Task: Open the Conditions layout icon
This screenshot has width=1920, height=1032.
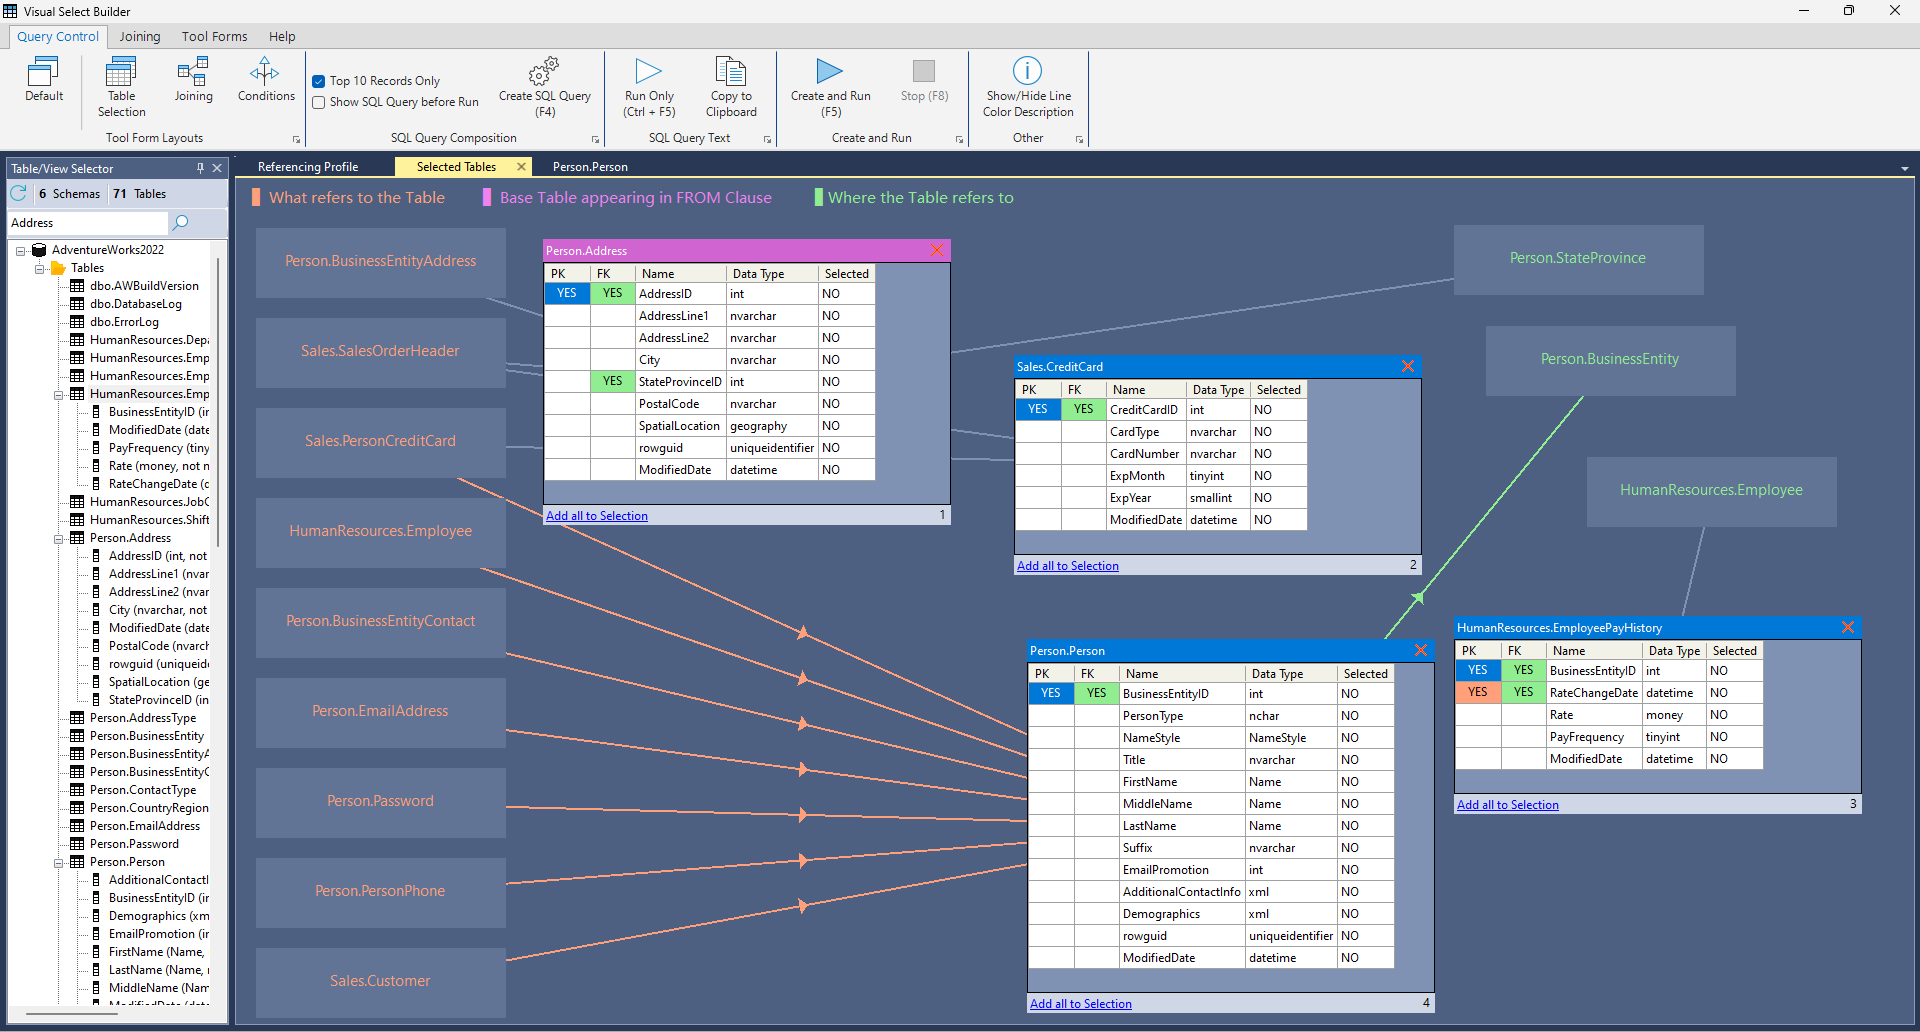Action: click(265, 72)
